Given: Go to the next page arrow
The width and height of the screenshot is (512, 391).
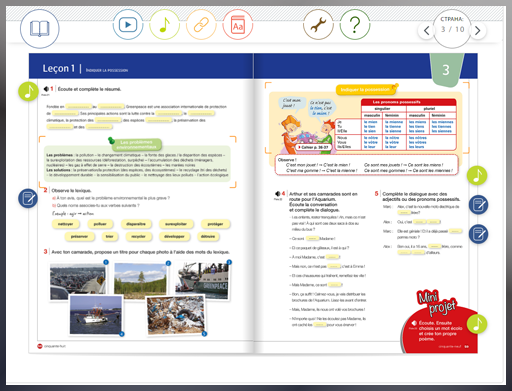Looking at the screenshot, I should tap(478, 31).
